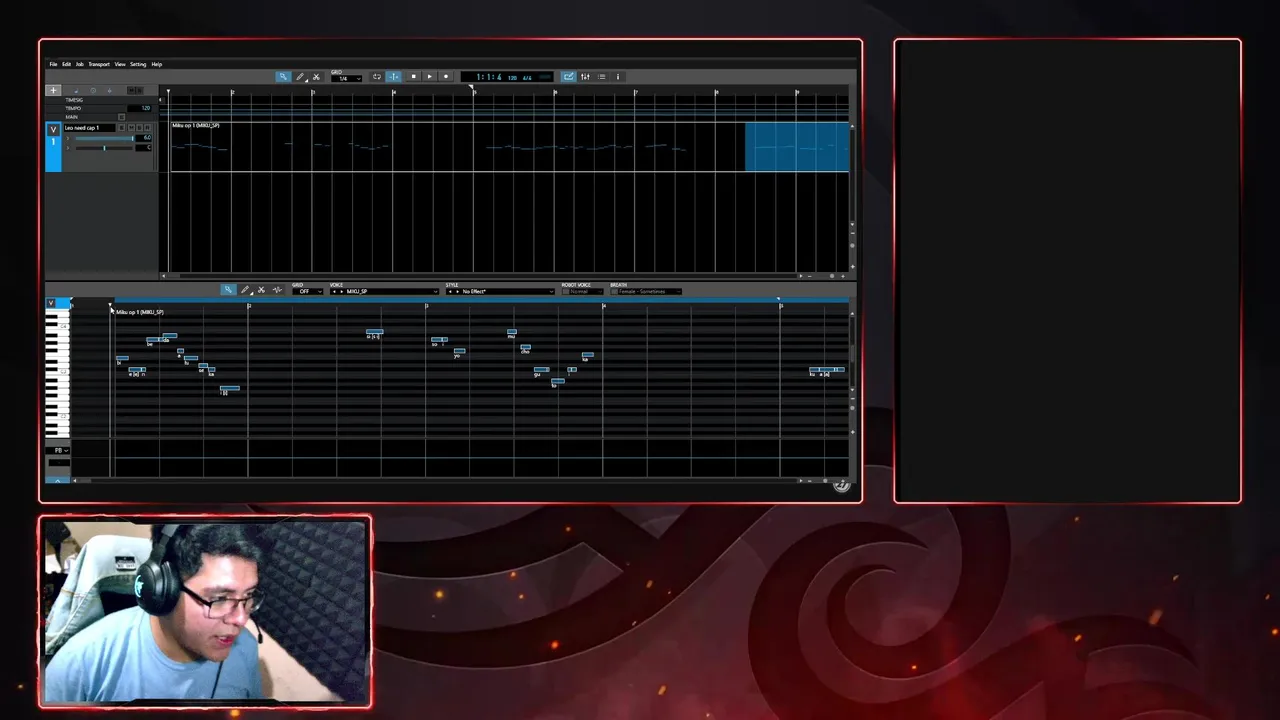Click the V button at piano roll corner

[x=51, y=302]
